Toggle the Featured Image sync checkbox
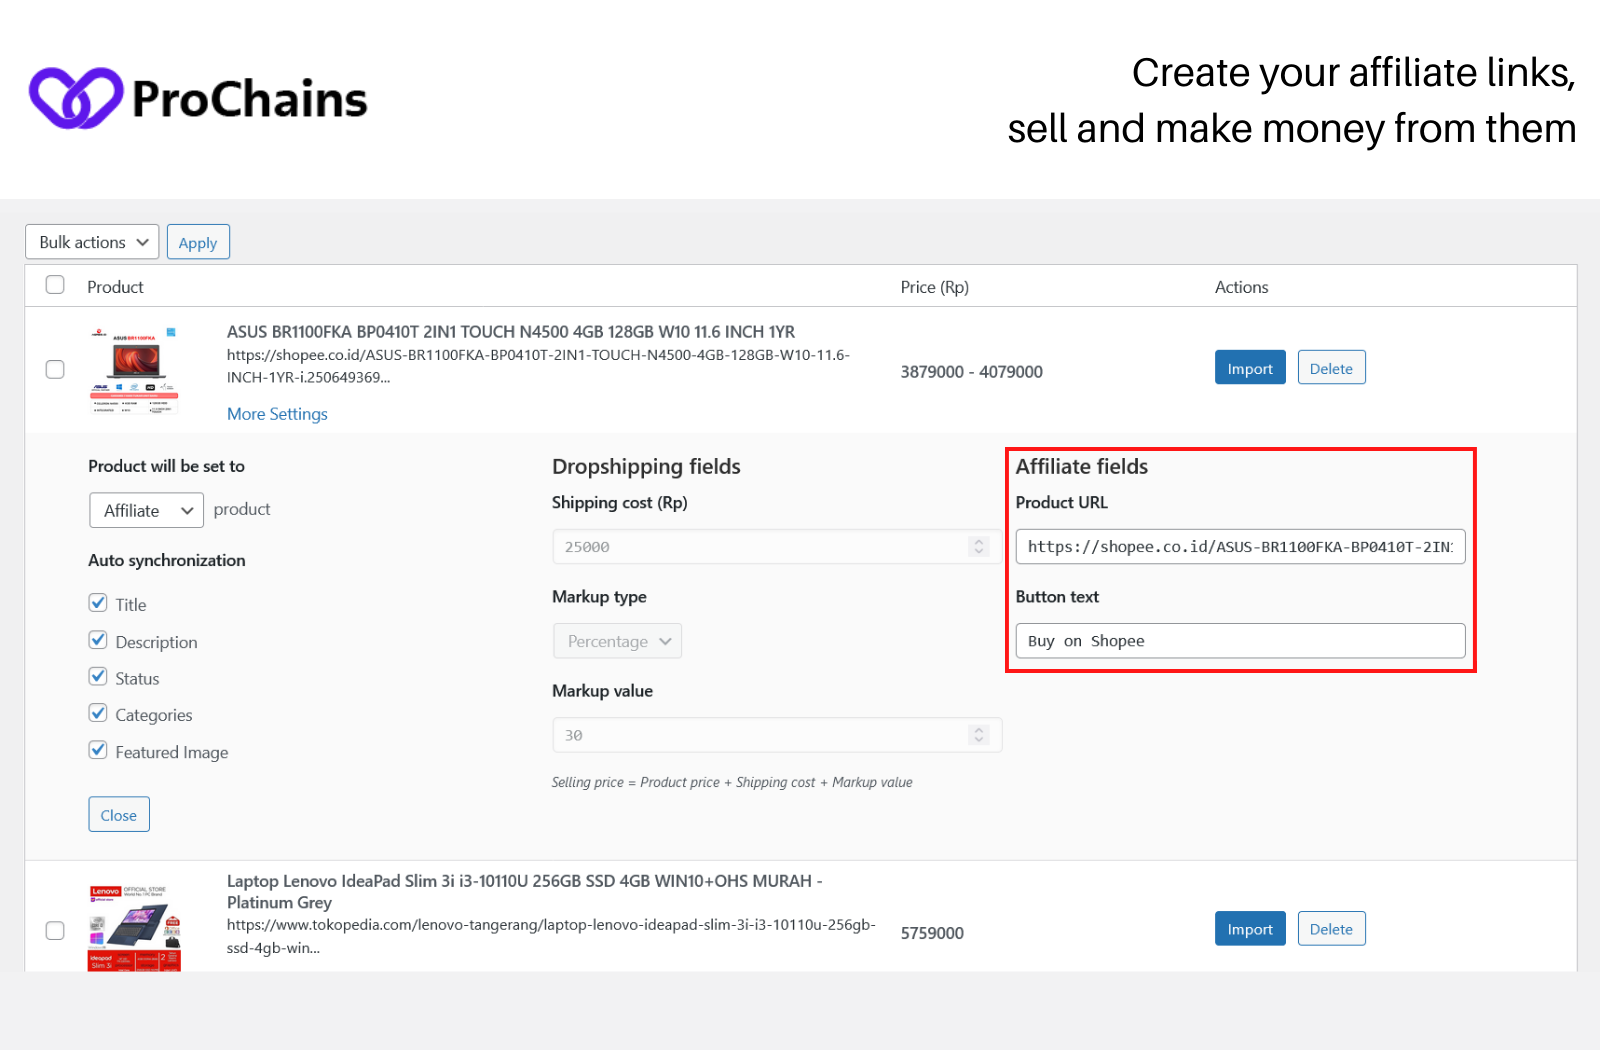 point(98,750)
